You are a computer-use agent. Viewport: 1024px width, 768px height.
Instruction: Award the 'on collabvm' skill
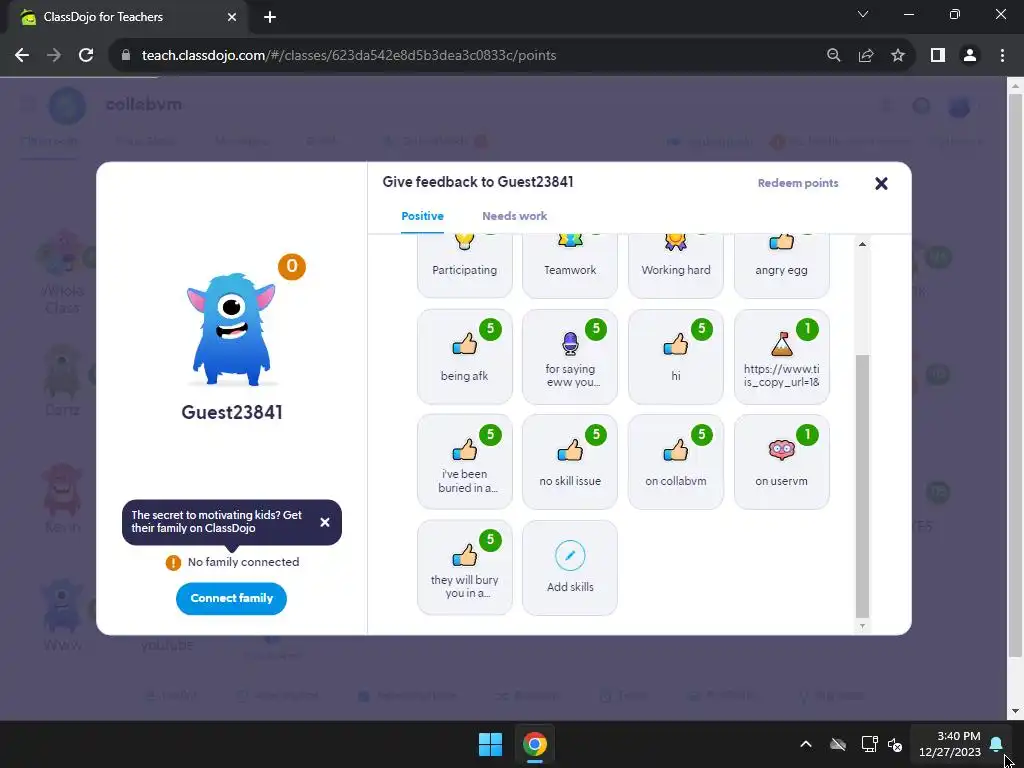(x=676, y=462)
